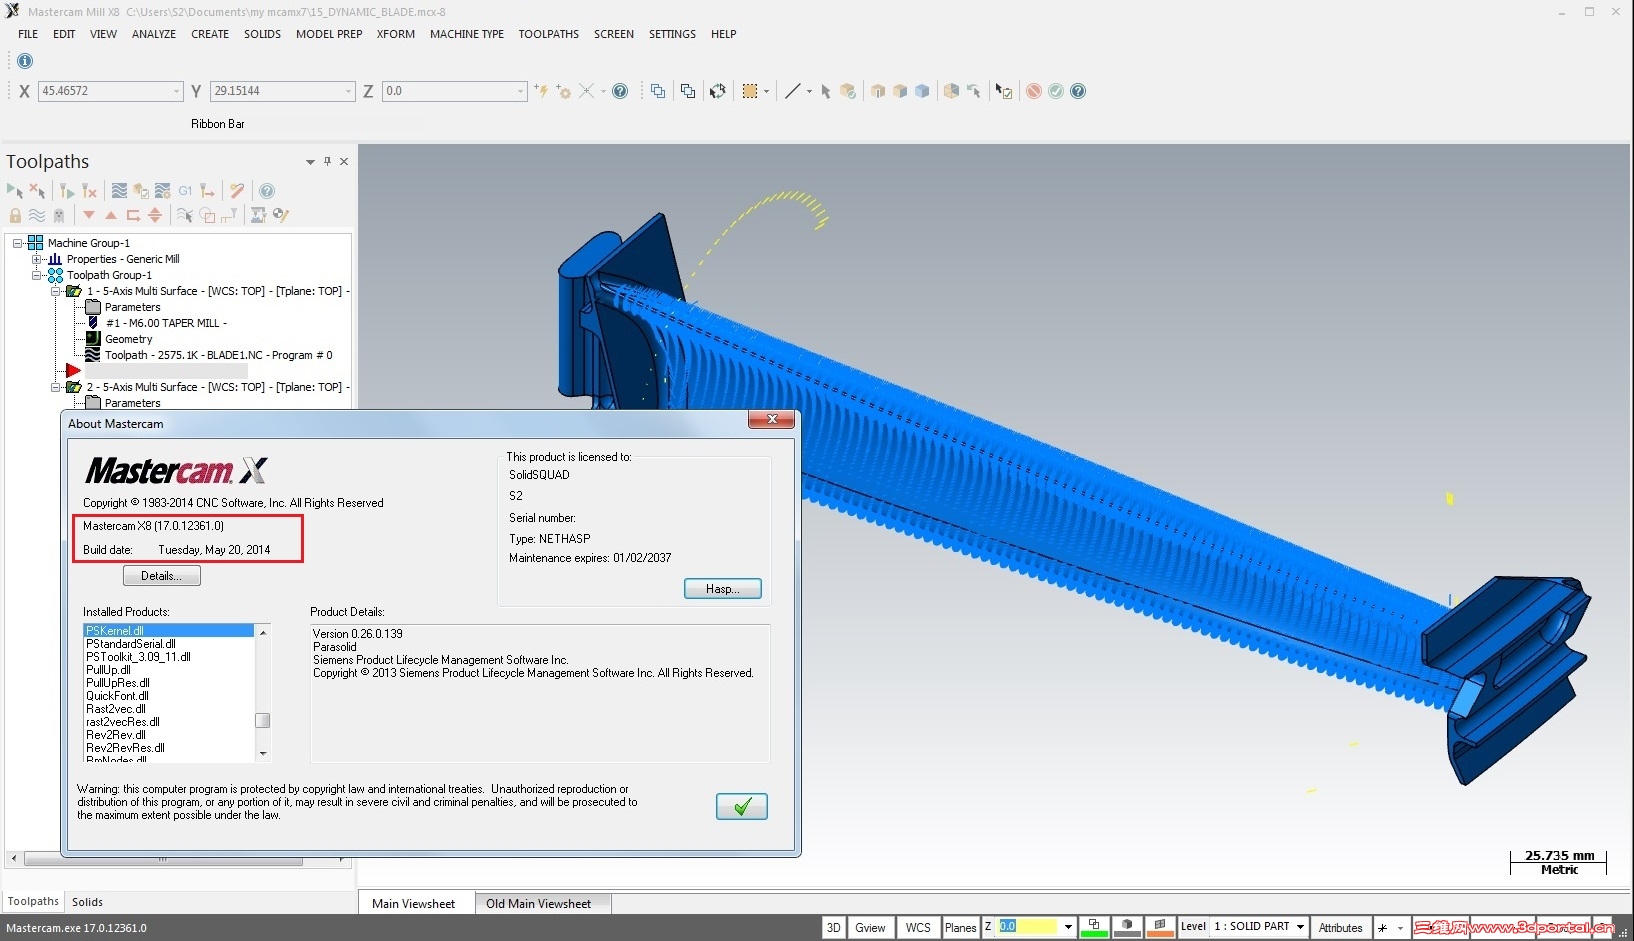Click the wireframe color swatch in status bar
1634x941 pixels.
coord(1094,927)
